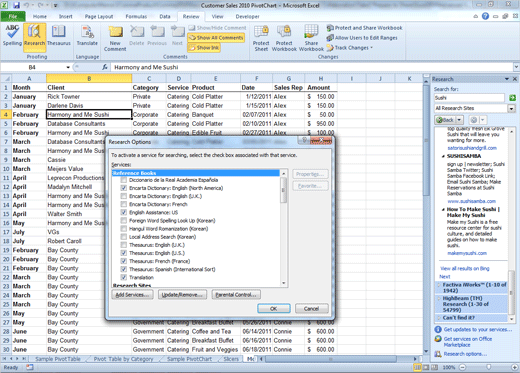Open the www.sushisamba.com link
This screenshot has height=373, width=520.
pos(471,201)
